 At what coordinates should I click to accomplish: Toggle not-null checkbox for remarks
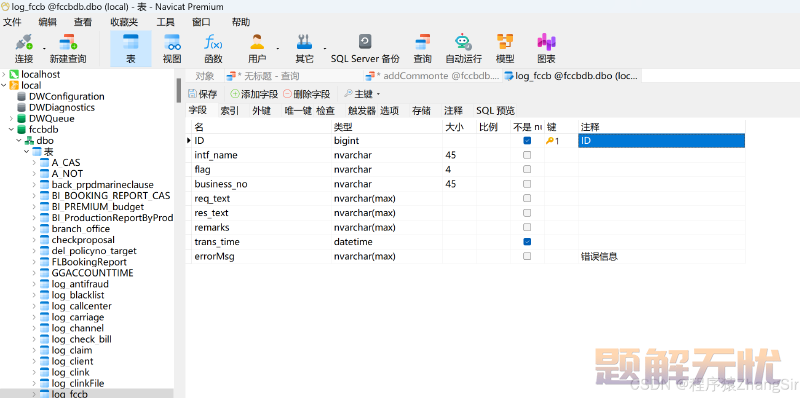[x=527, y=227]
